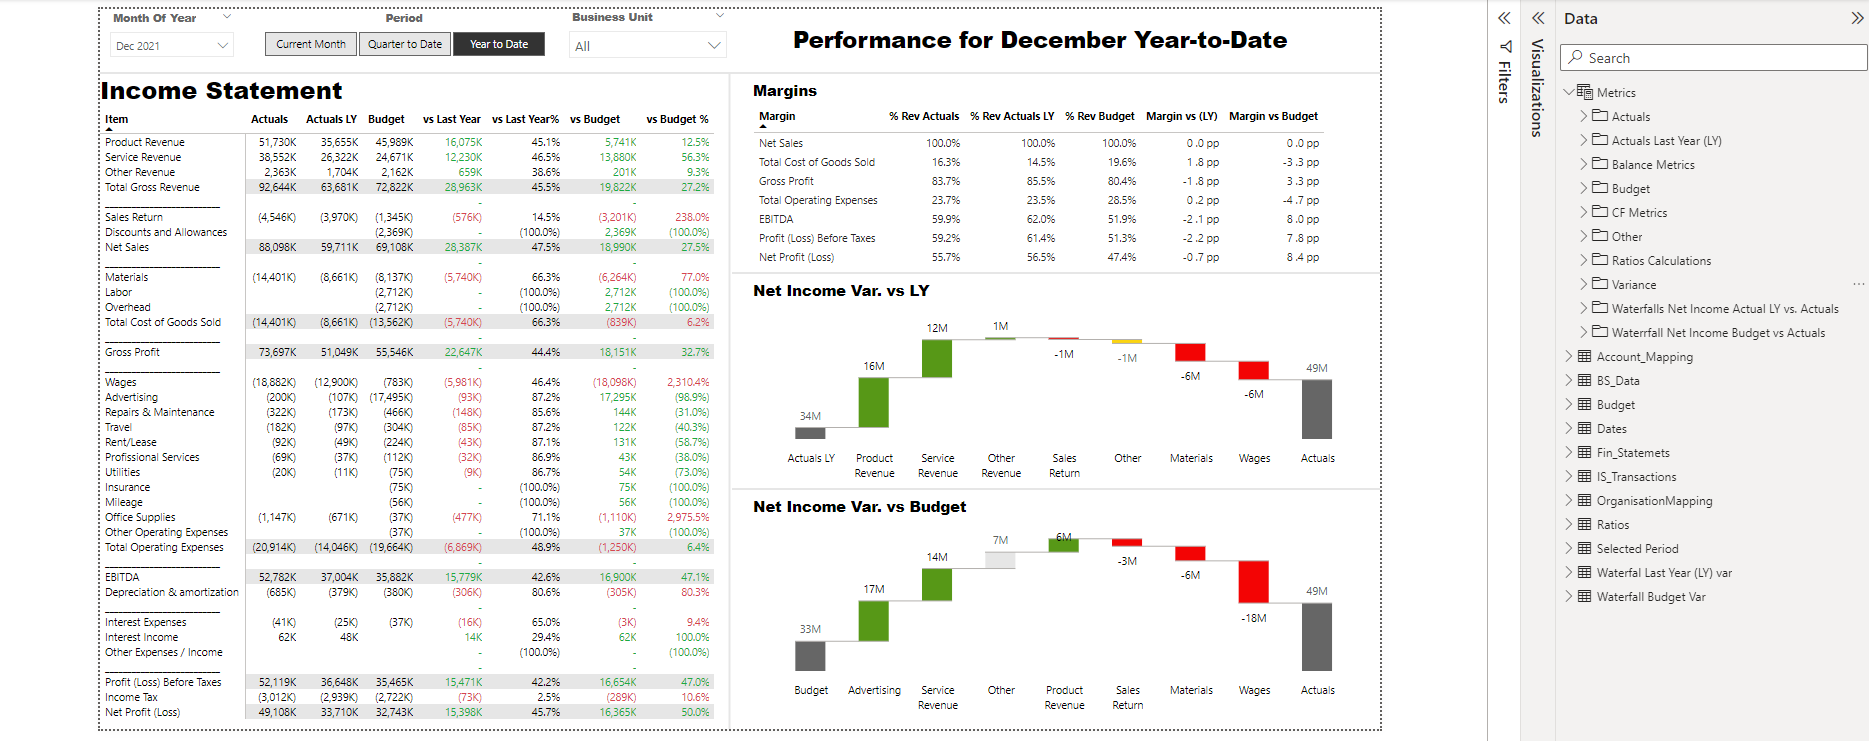Click the EBITDA row in Income Statement
This screenshot has height=741, width=1869.
pyautogui.click(x=408, y=577)
